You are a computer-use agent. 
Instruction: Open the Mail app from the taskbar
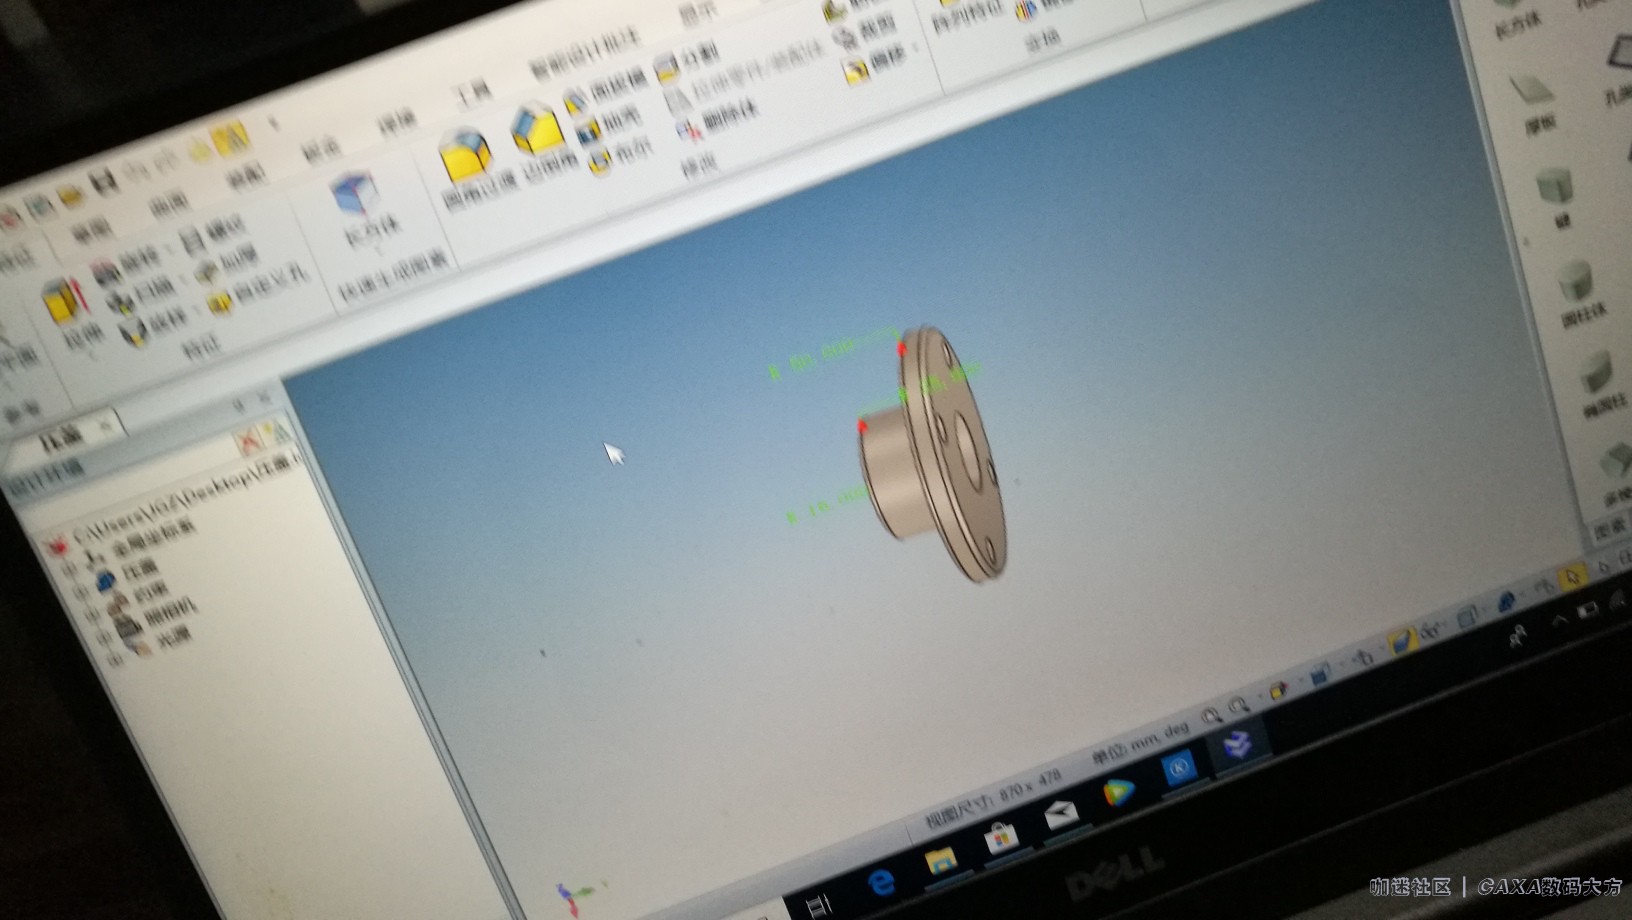[x=1060, y=815]
